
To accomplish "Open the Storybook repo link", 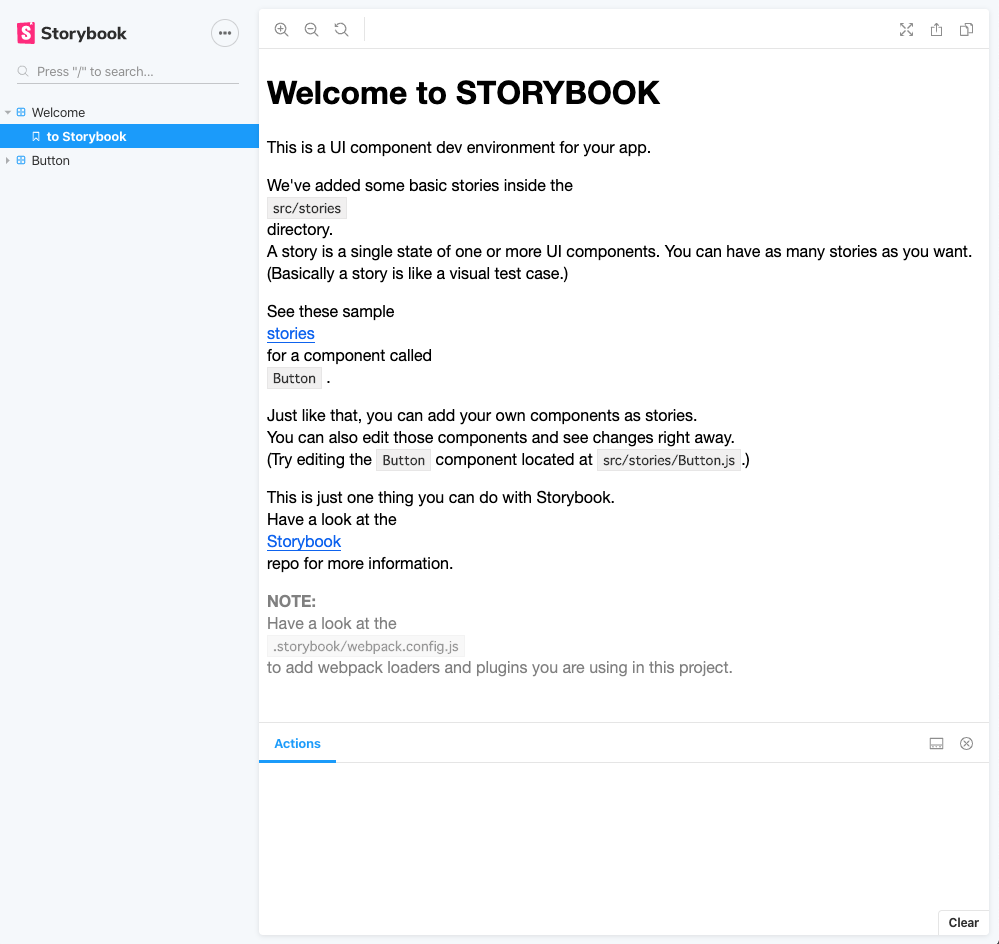I will pyautogui.click(x=304, y=541).
